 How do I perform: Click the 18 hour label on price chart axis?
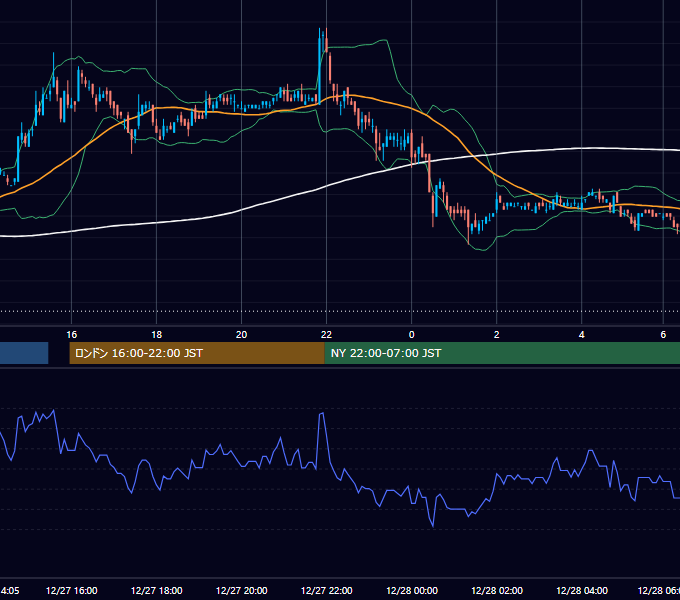[x=157, y=335]
